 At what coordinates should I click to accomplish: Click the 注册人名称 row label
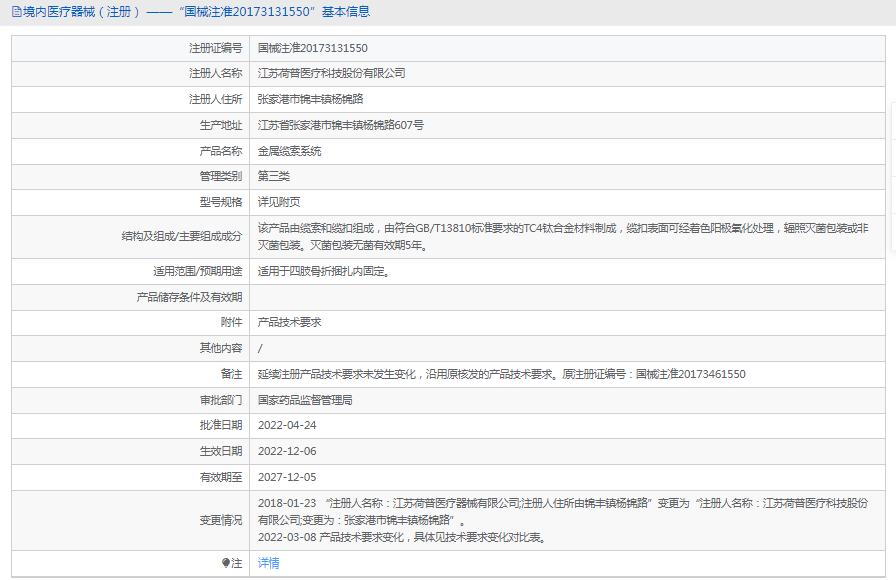point(215,73)
